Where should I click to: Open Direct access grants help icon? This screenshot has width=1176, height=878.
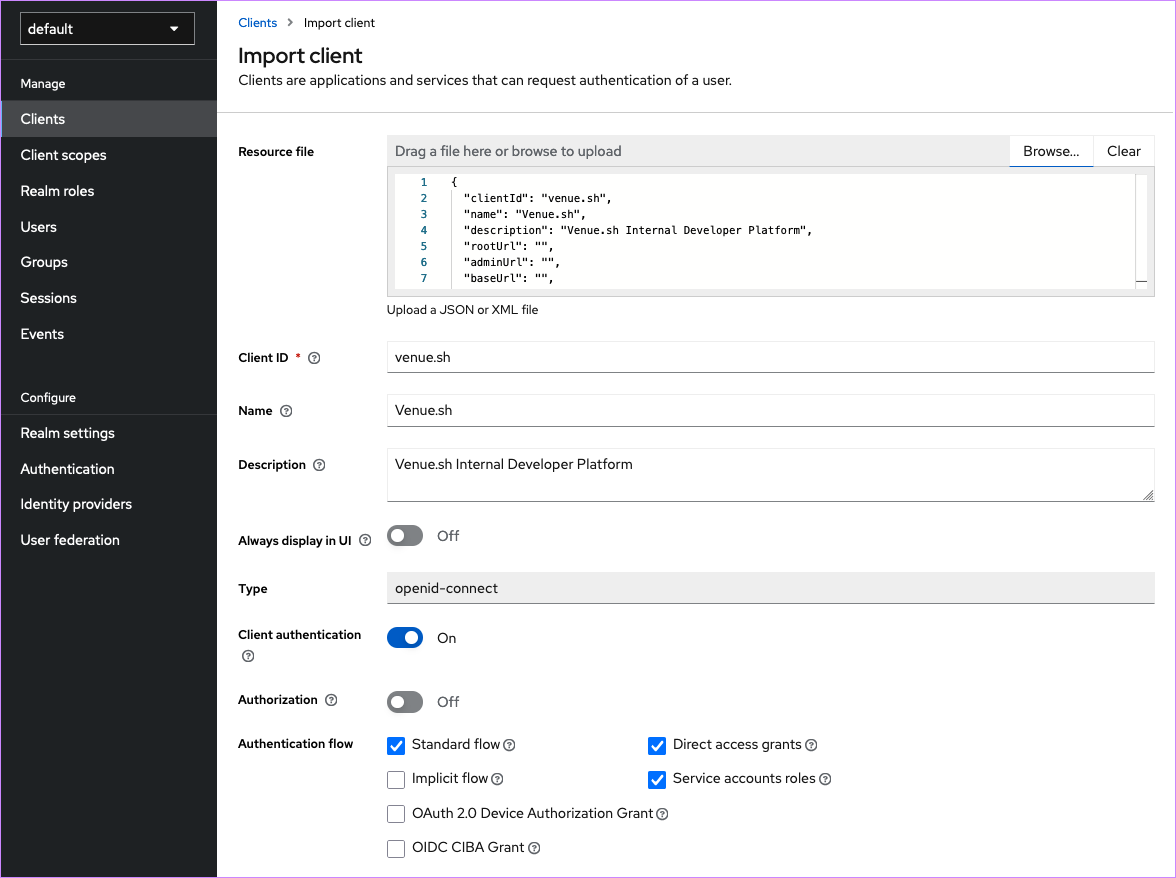(x=811, y=745)
